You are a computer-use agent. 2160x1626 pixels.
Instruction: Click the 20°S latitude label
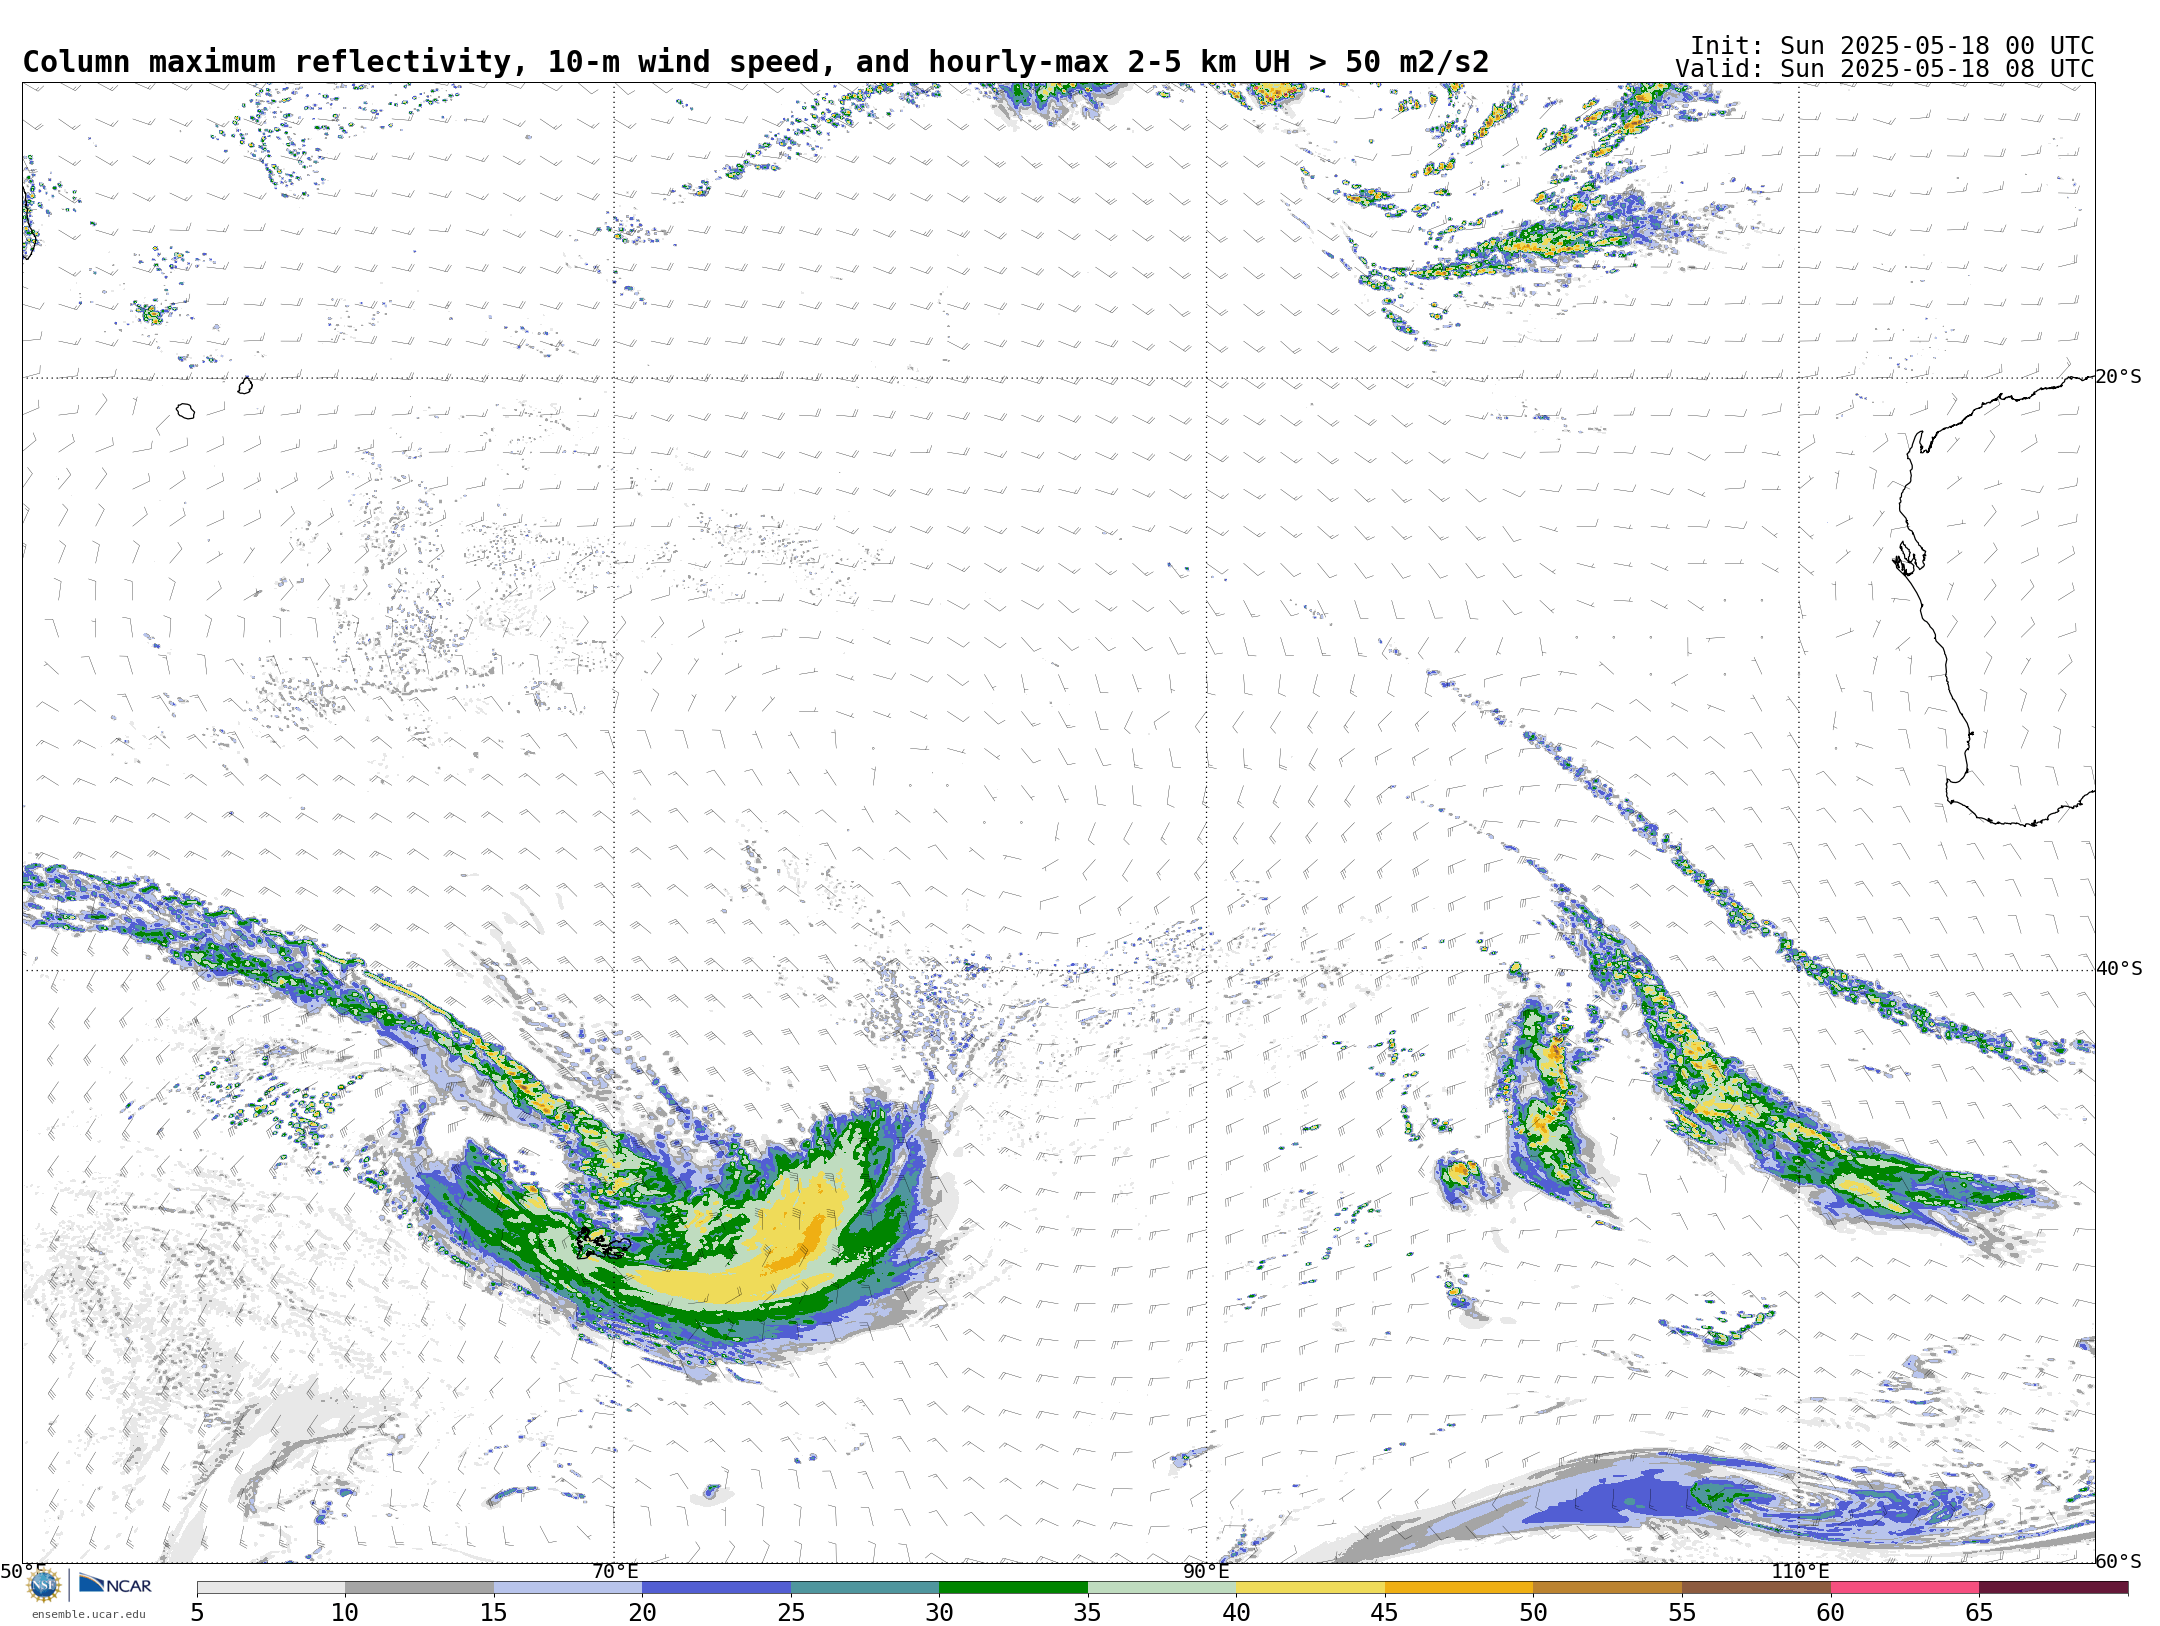coord(2119,377)
